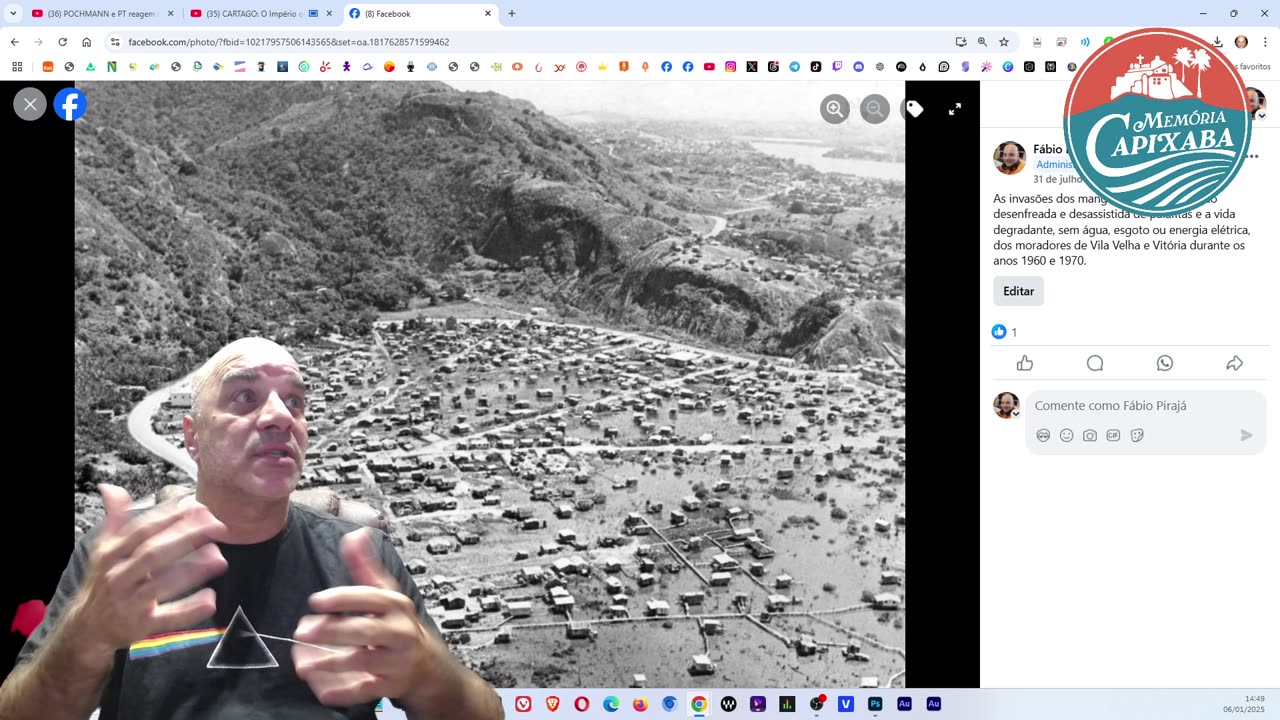Screen dimensions: 1280x720
Task: Open a new browser tab
Action: pyautogui.click(x=512, y=14)
